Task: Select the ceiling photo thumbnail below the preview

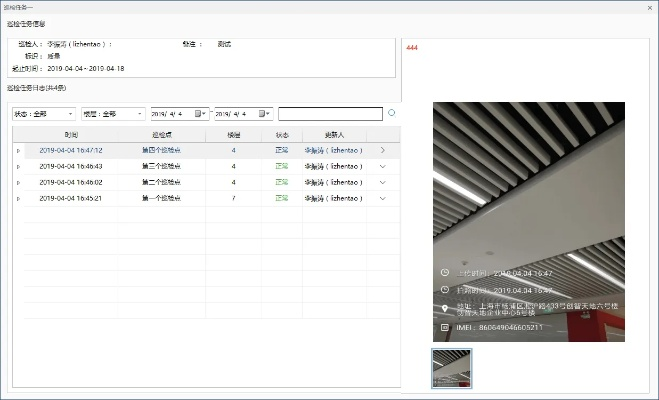Action: (451, 368)
